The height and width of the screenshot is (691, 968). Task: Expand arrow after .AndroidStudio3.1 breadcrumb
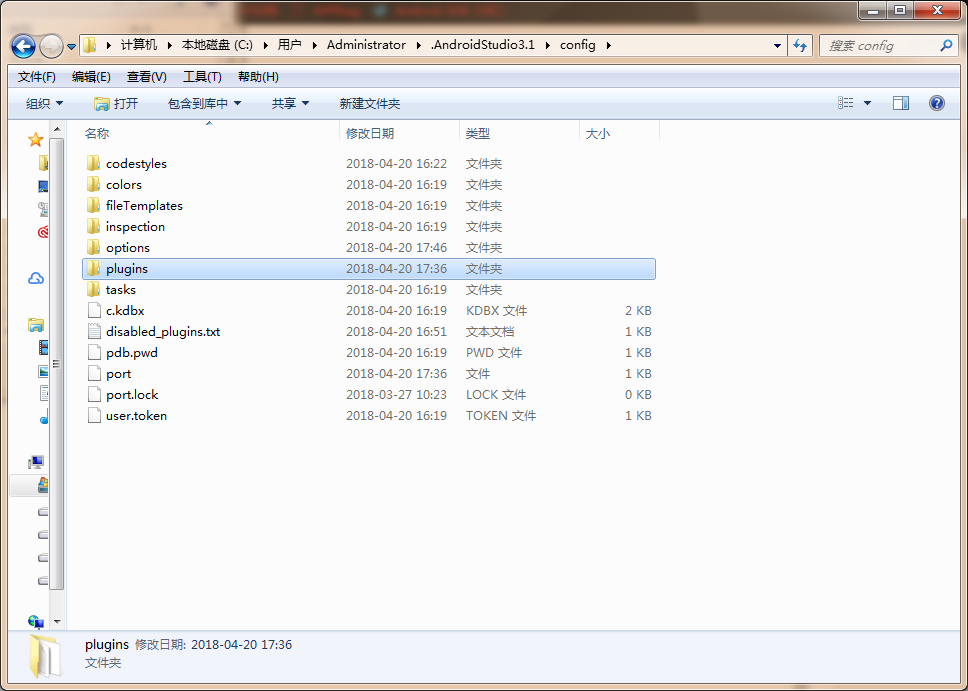tap(548, 45)
